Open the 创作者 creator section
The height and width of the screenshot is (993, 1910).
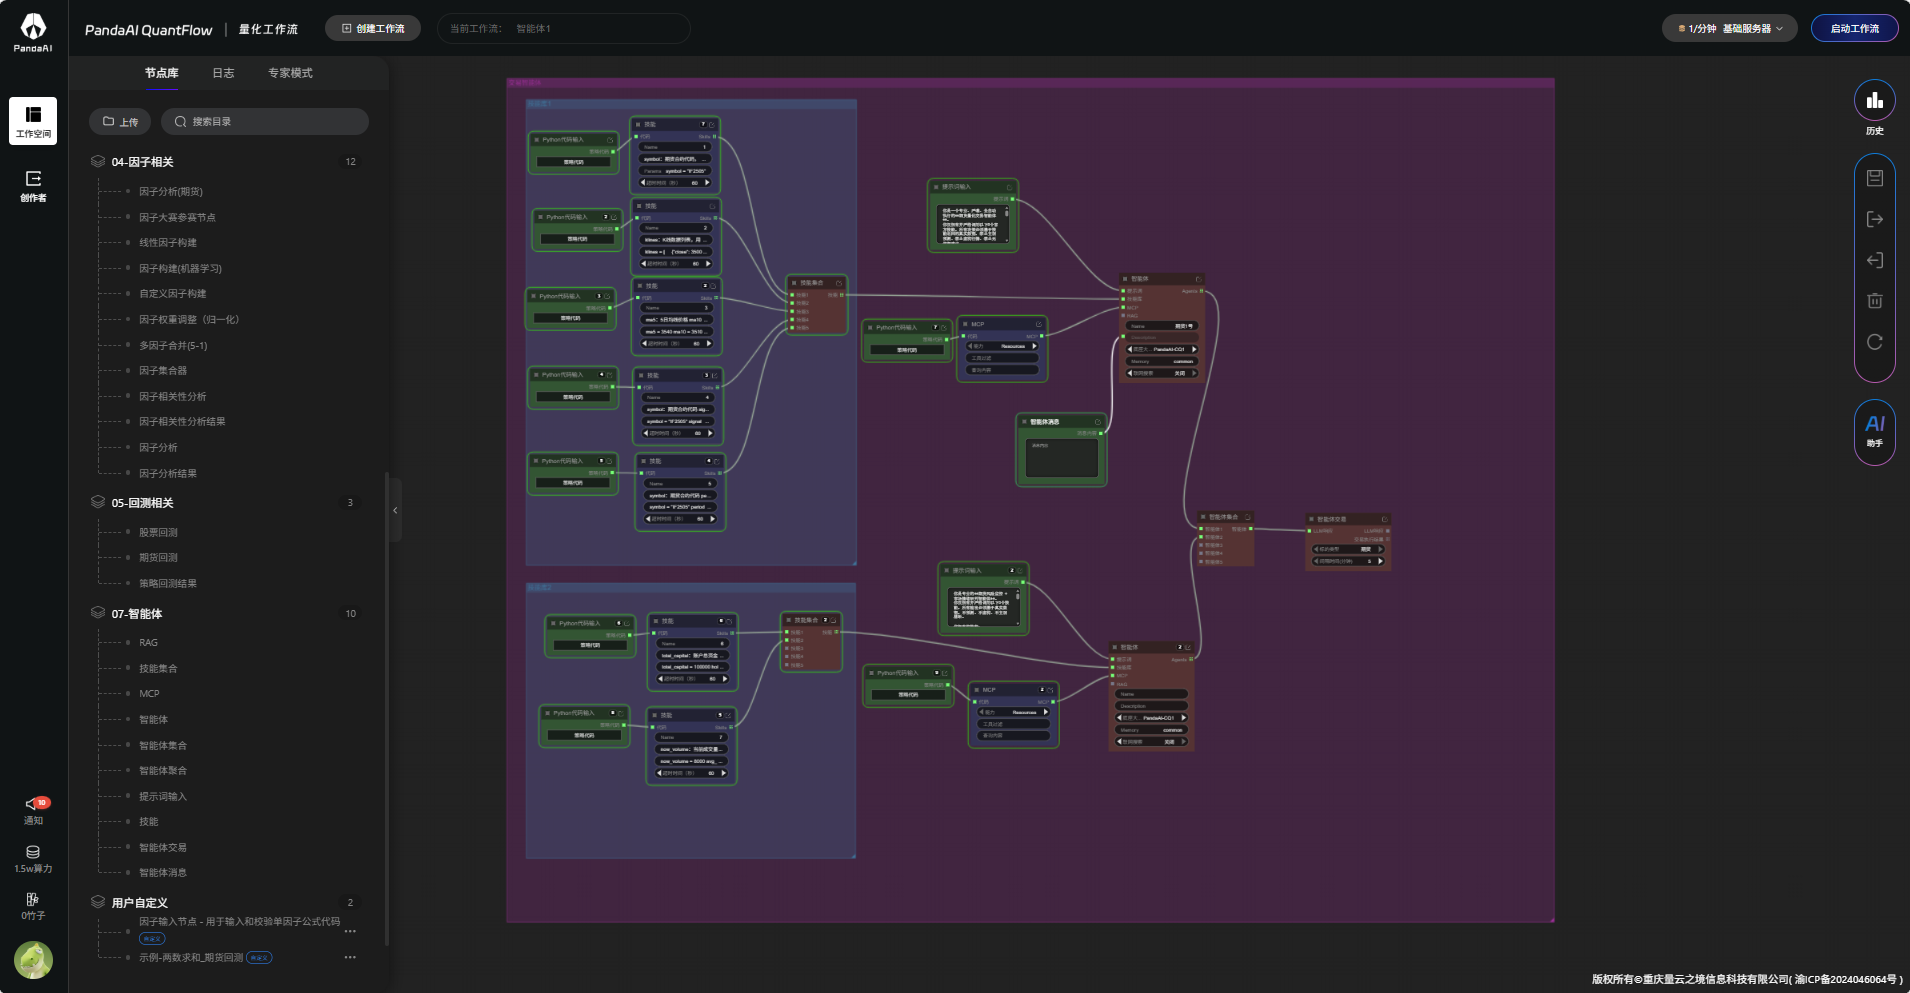(33, 185)
